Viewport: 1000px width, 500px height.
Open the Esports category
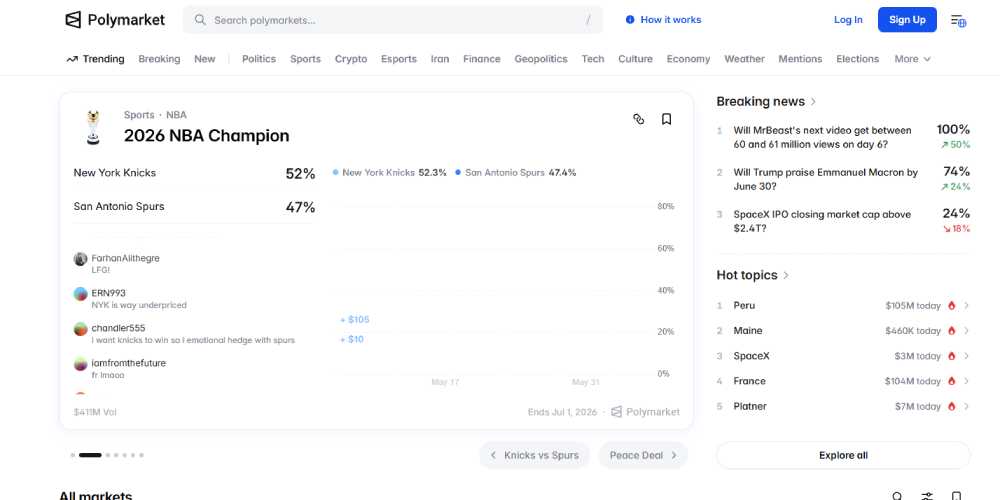click(x=399, y=59)
